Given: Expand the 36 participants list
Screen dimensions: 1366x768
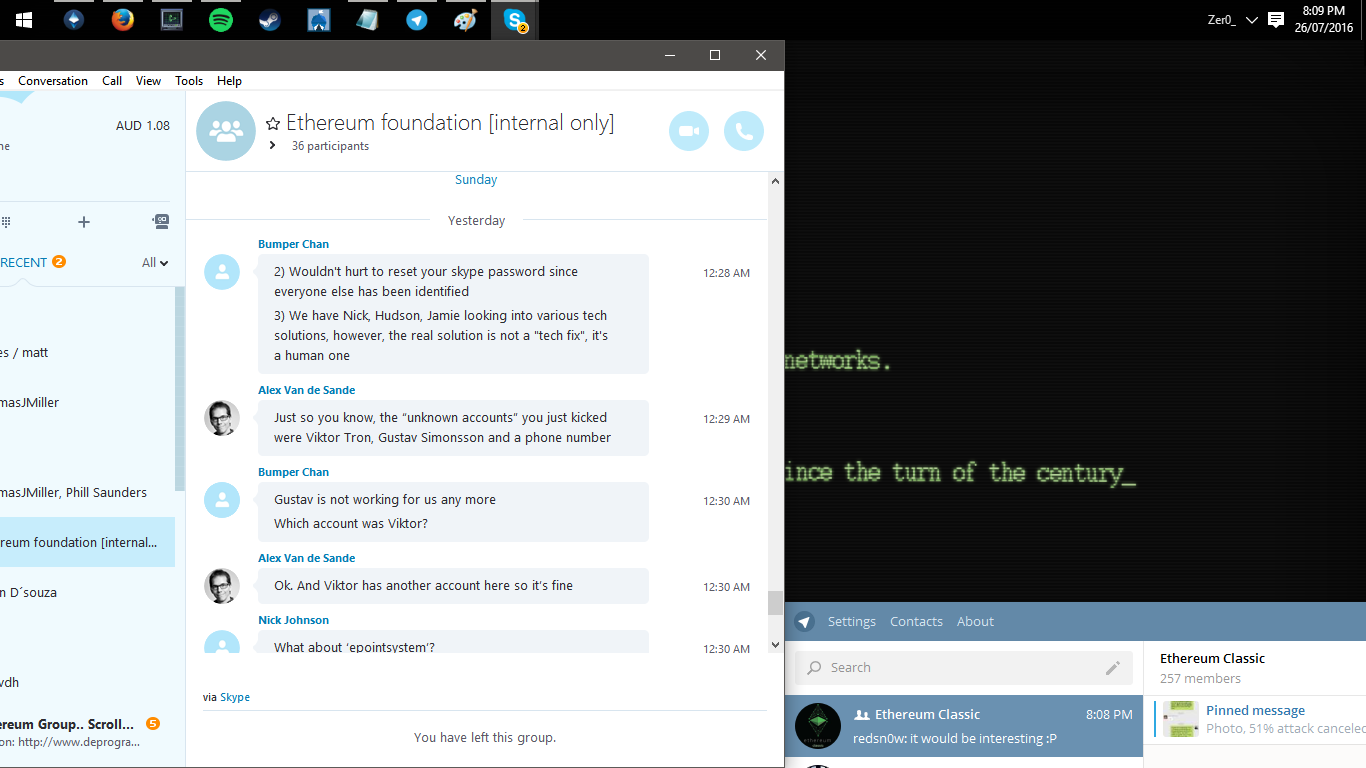Looking at the screenshot, I should pos(272,146).
